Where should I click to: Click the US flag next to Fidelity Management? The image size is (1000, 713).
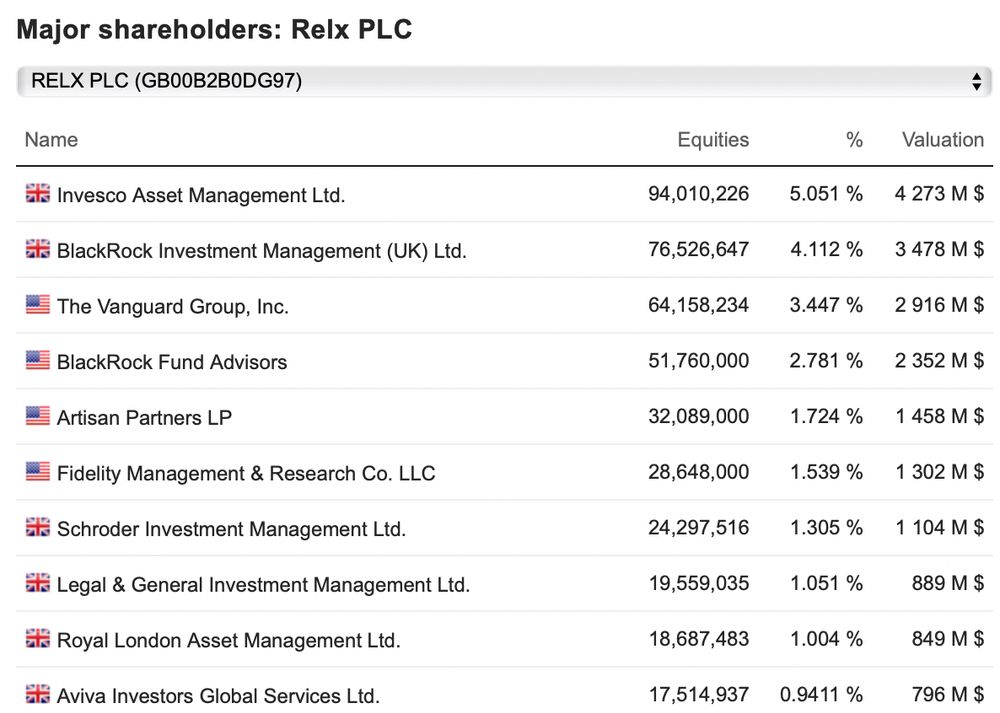[38, 472]
